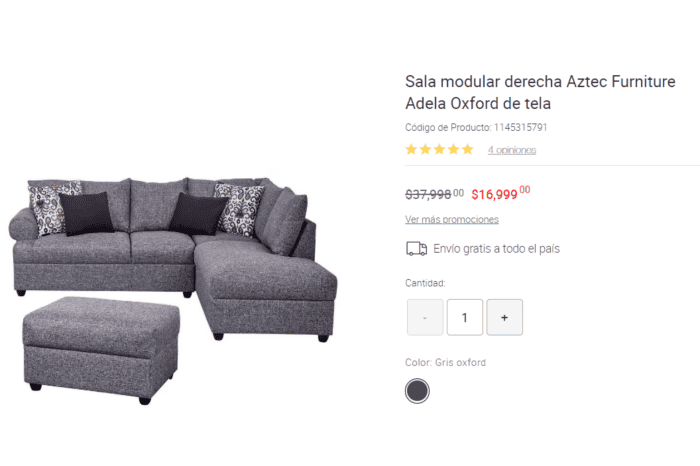Select the Gris oxford color swatch
Viewport: 700px width, 466px height.
point(417,391)
